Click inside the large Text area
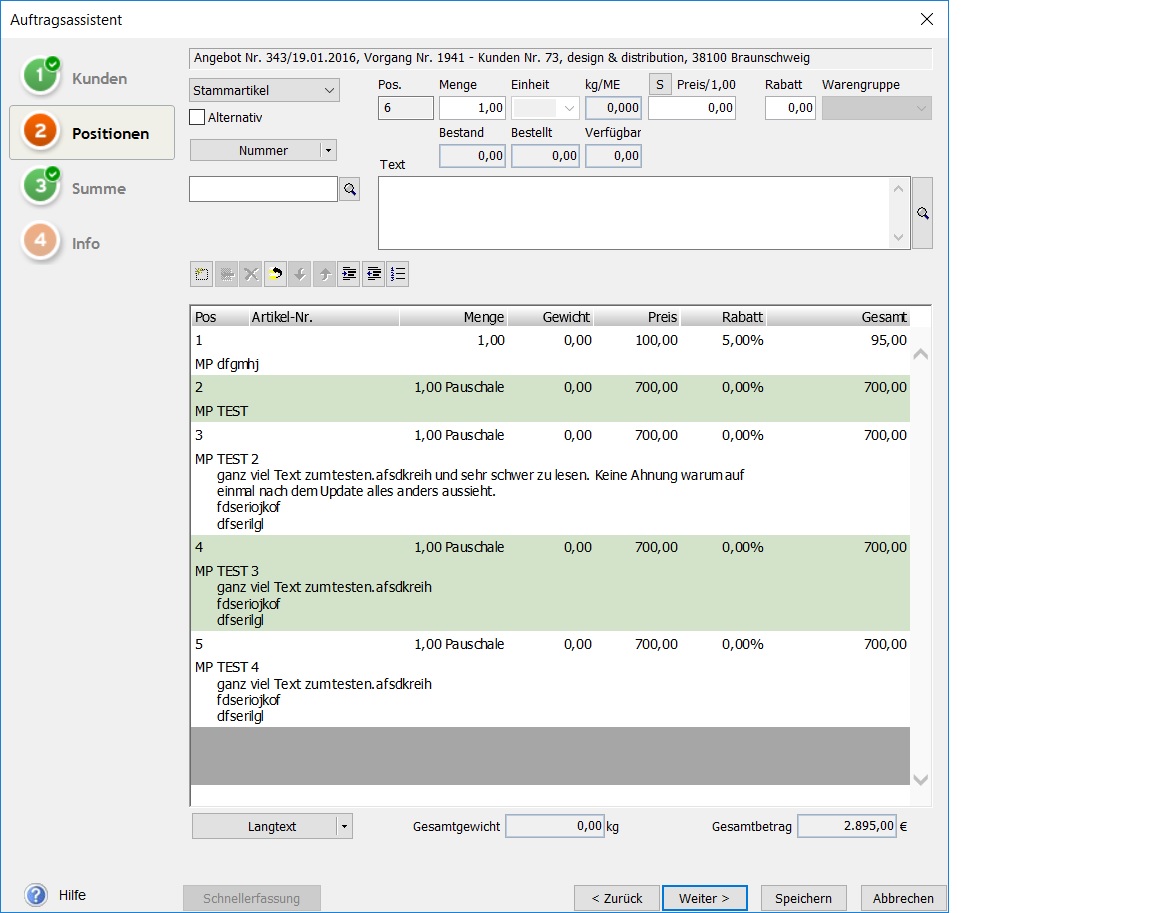Viewport: 1152px width, 913px height. click(634, 213)
